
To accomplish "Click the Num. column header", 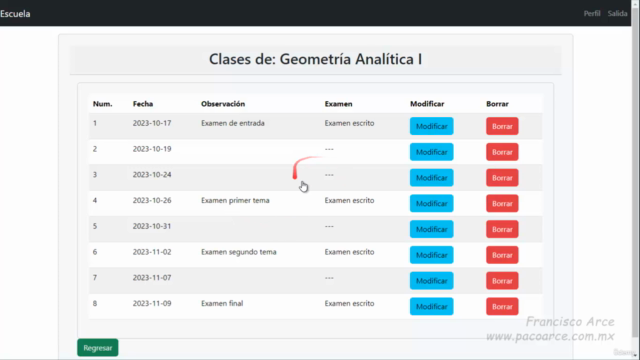I will click(x=102, y=104).
